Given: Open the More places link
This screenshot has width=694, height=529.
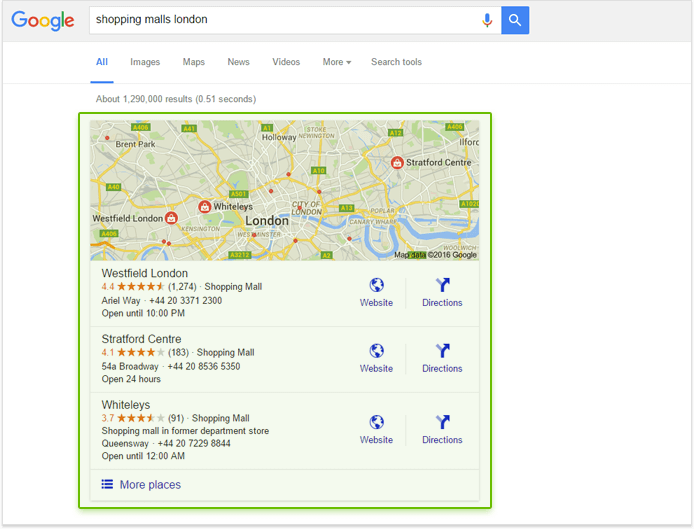Looking at the screenshot, I should pos(150,485).
